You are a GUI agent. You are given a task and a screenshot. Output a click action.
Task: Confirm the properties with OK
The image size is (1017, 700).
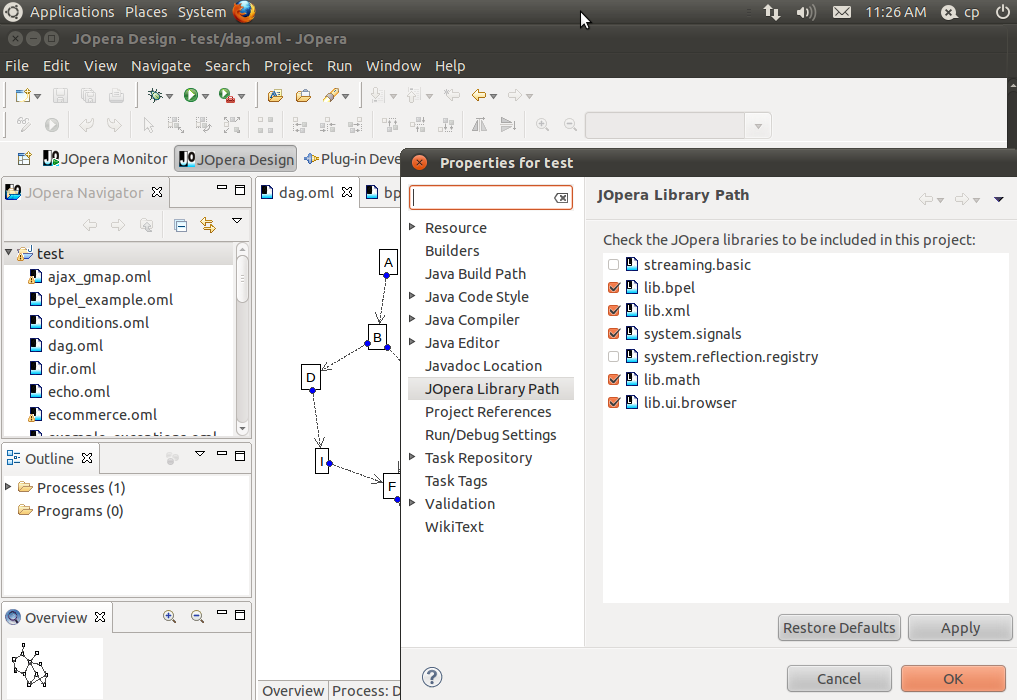pyautogui.click(x=953, y=679)
